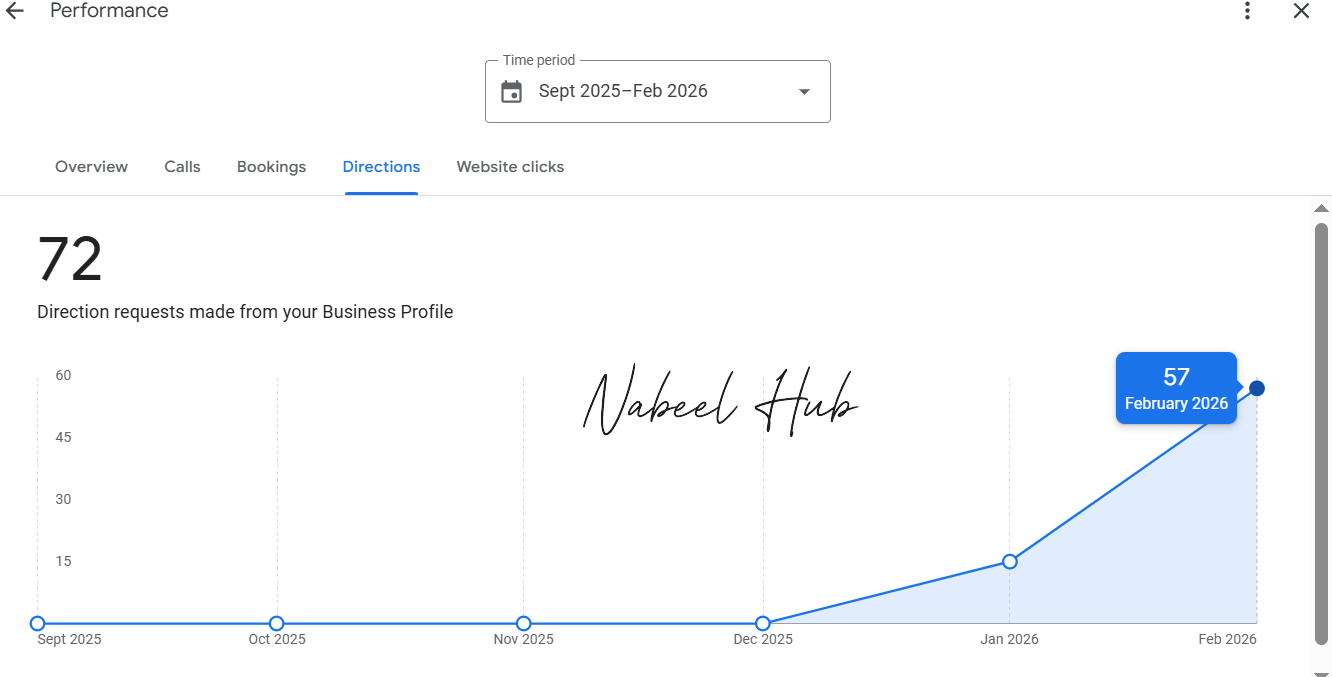Select the Directions tab

pyautogui.click(x=381, y=167)
